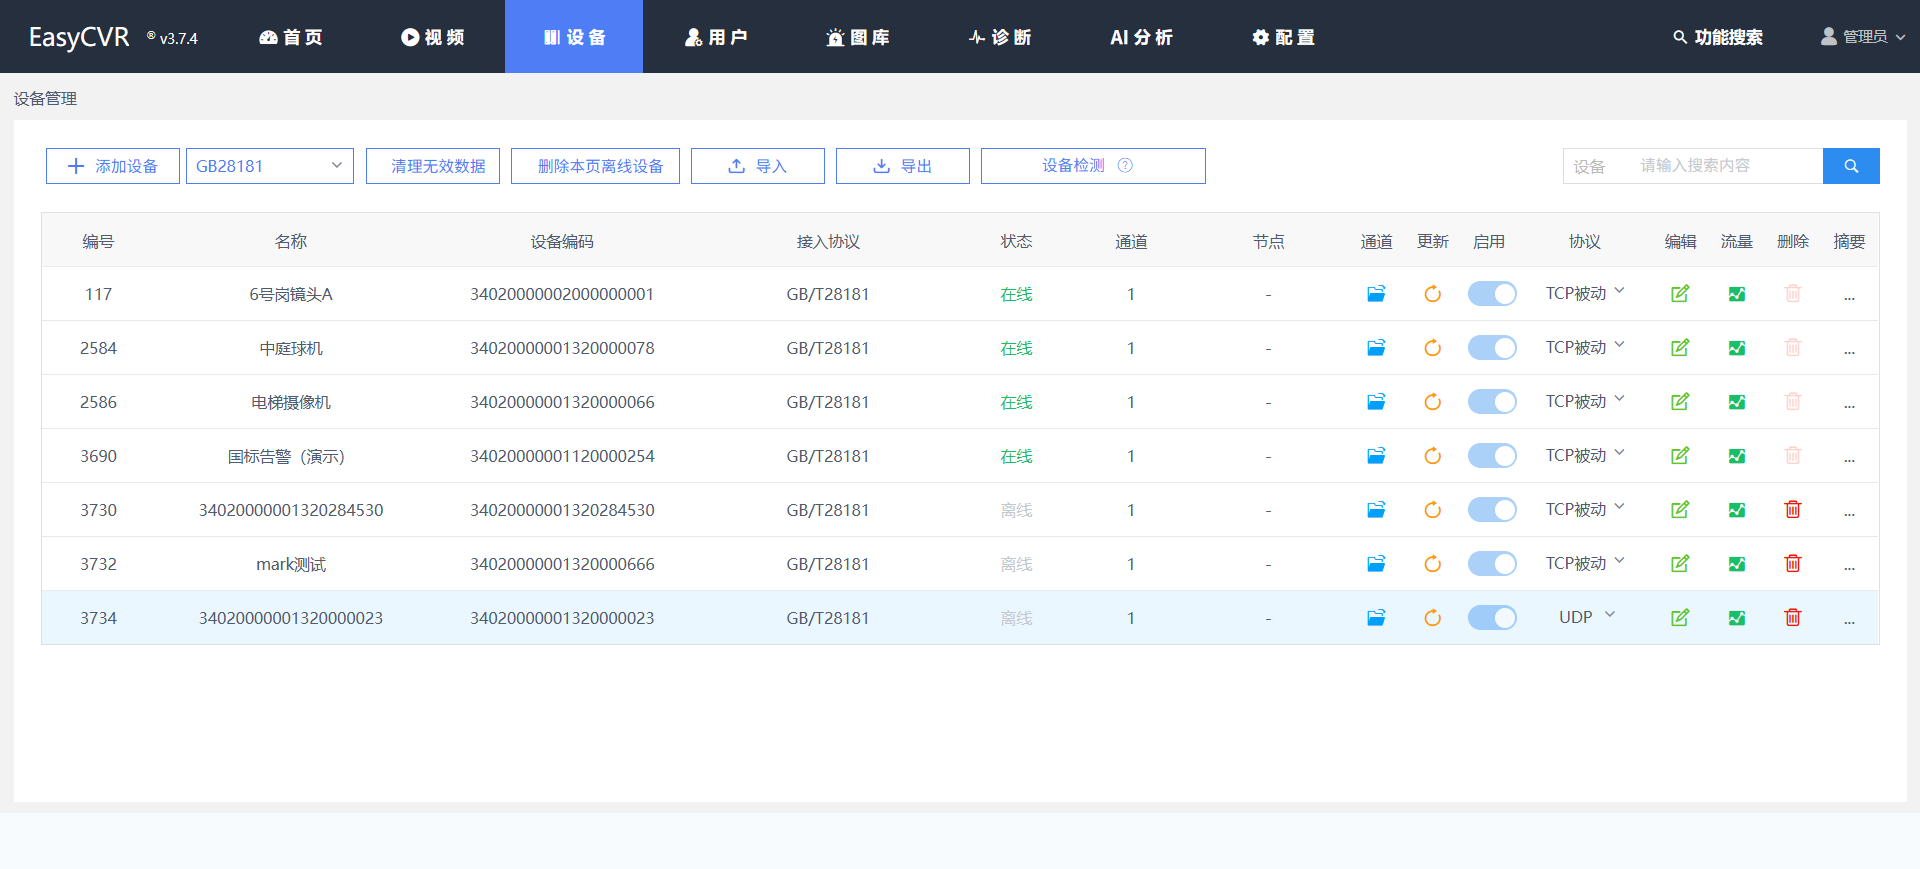Switch to the 视频 tab

[433, 37]
